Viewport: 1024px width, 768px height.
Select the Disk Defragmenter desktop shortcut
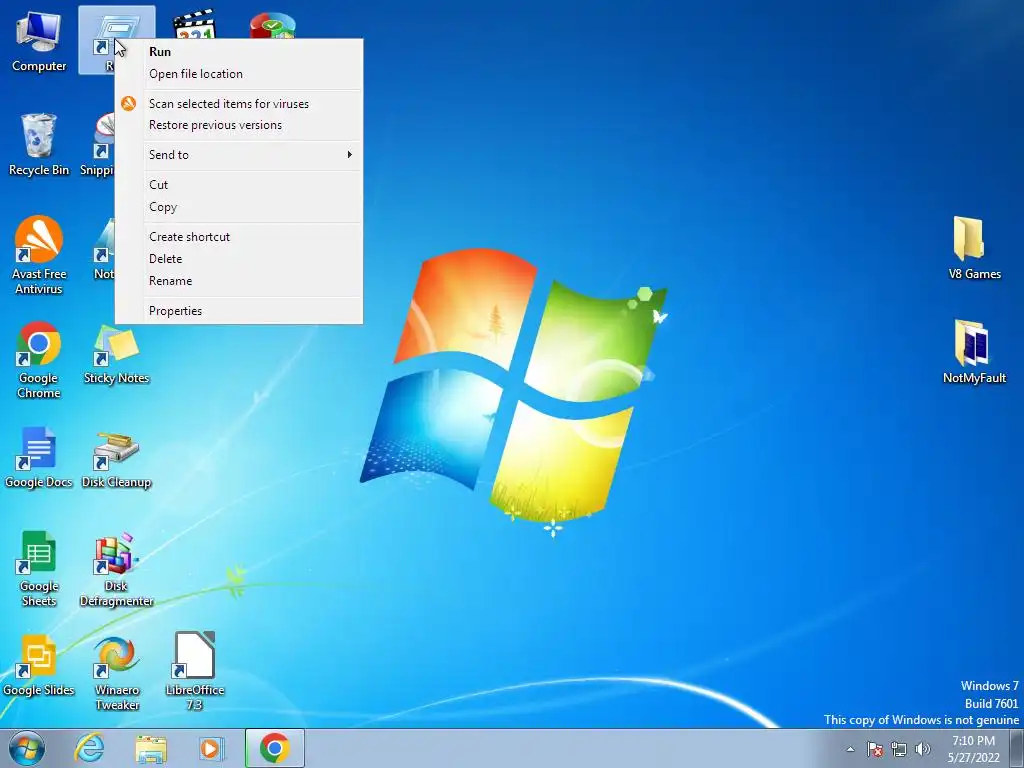(116, 569)
